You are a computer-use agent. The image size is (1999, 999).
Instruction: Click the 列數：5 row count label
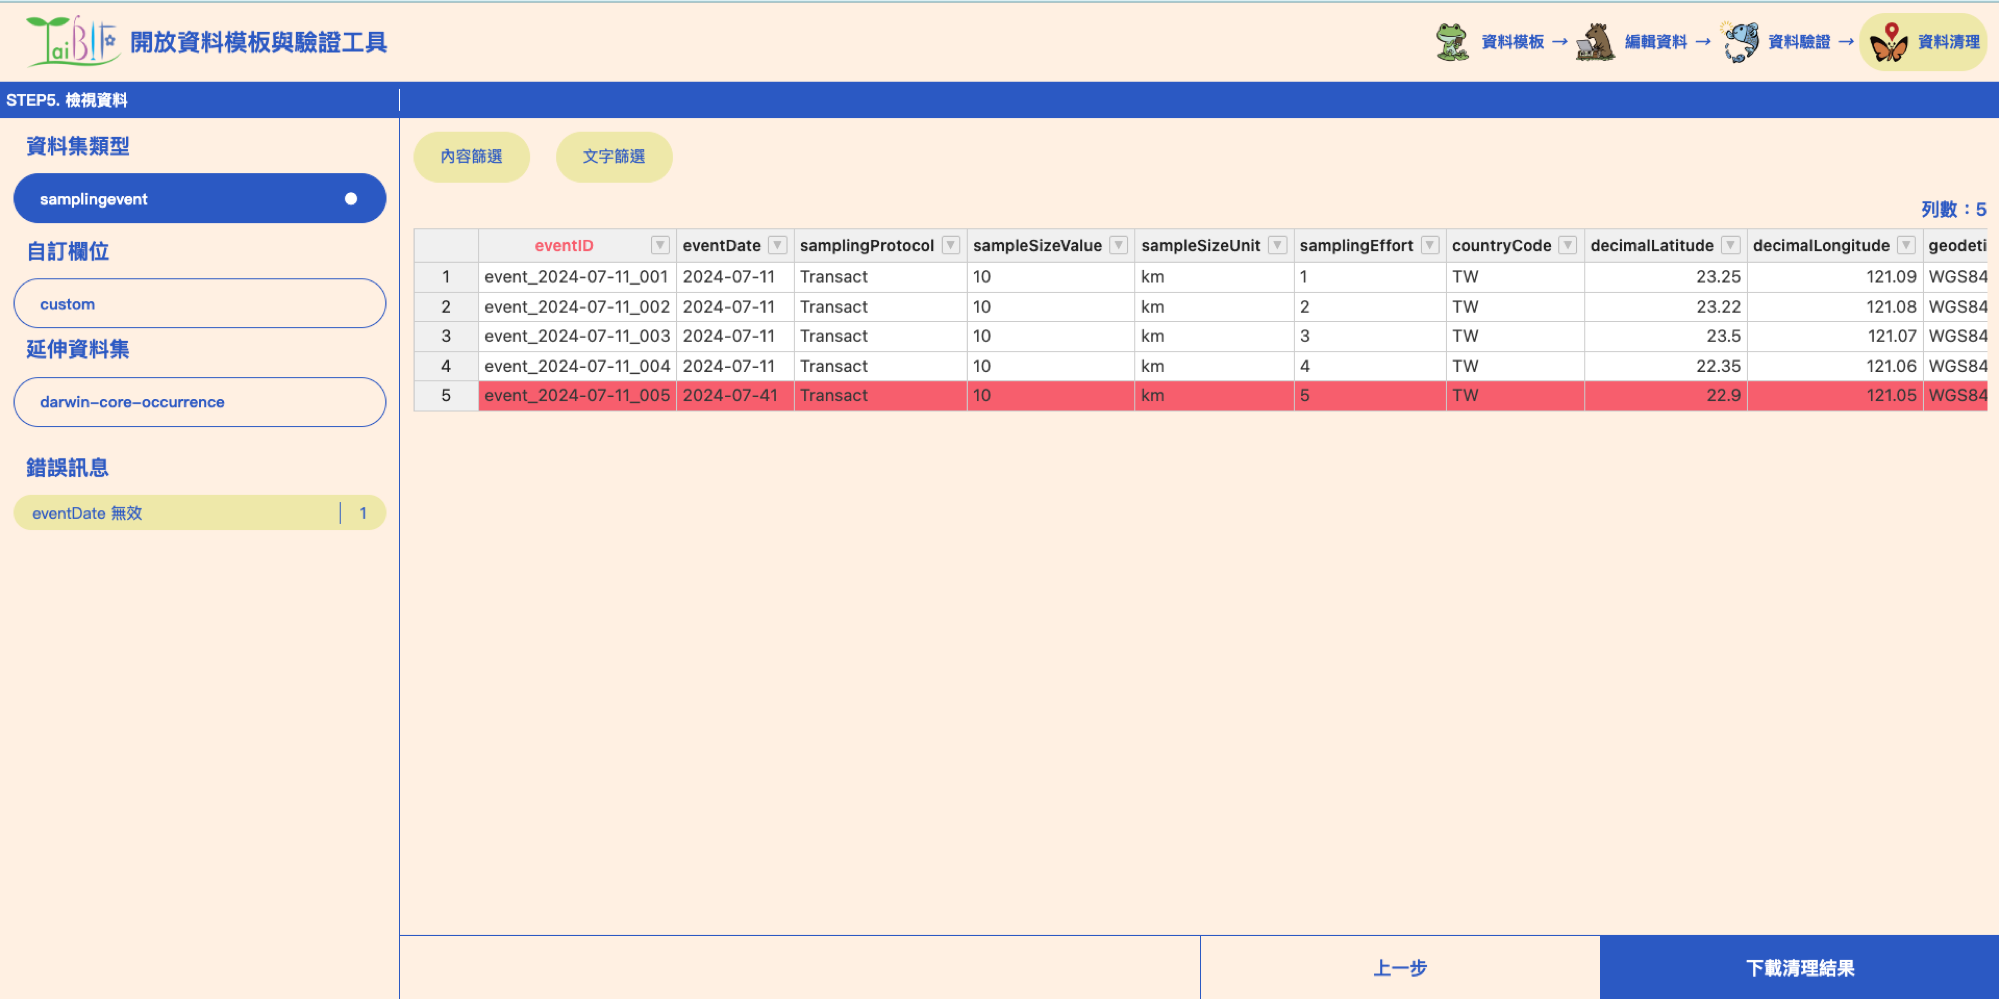[1953, 209]
